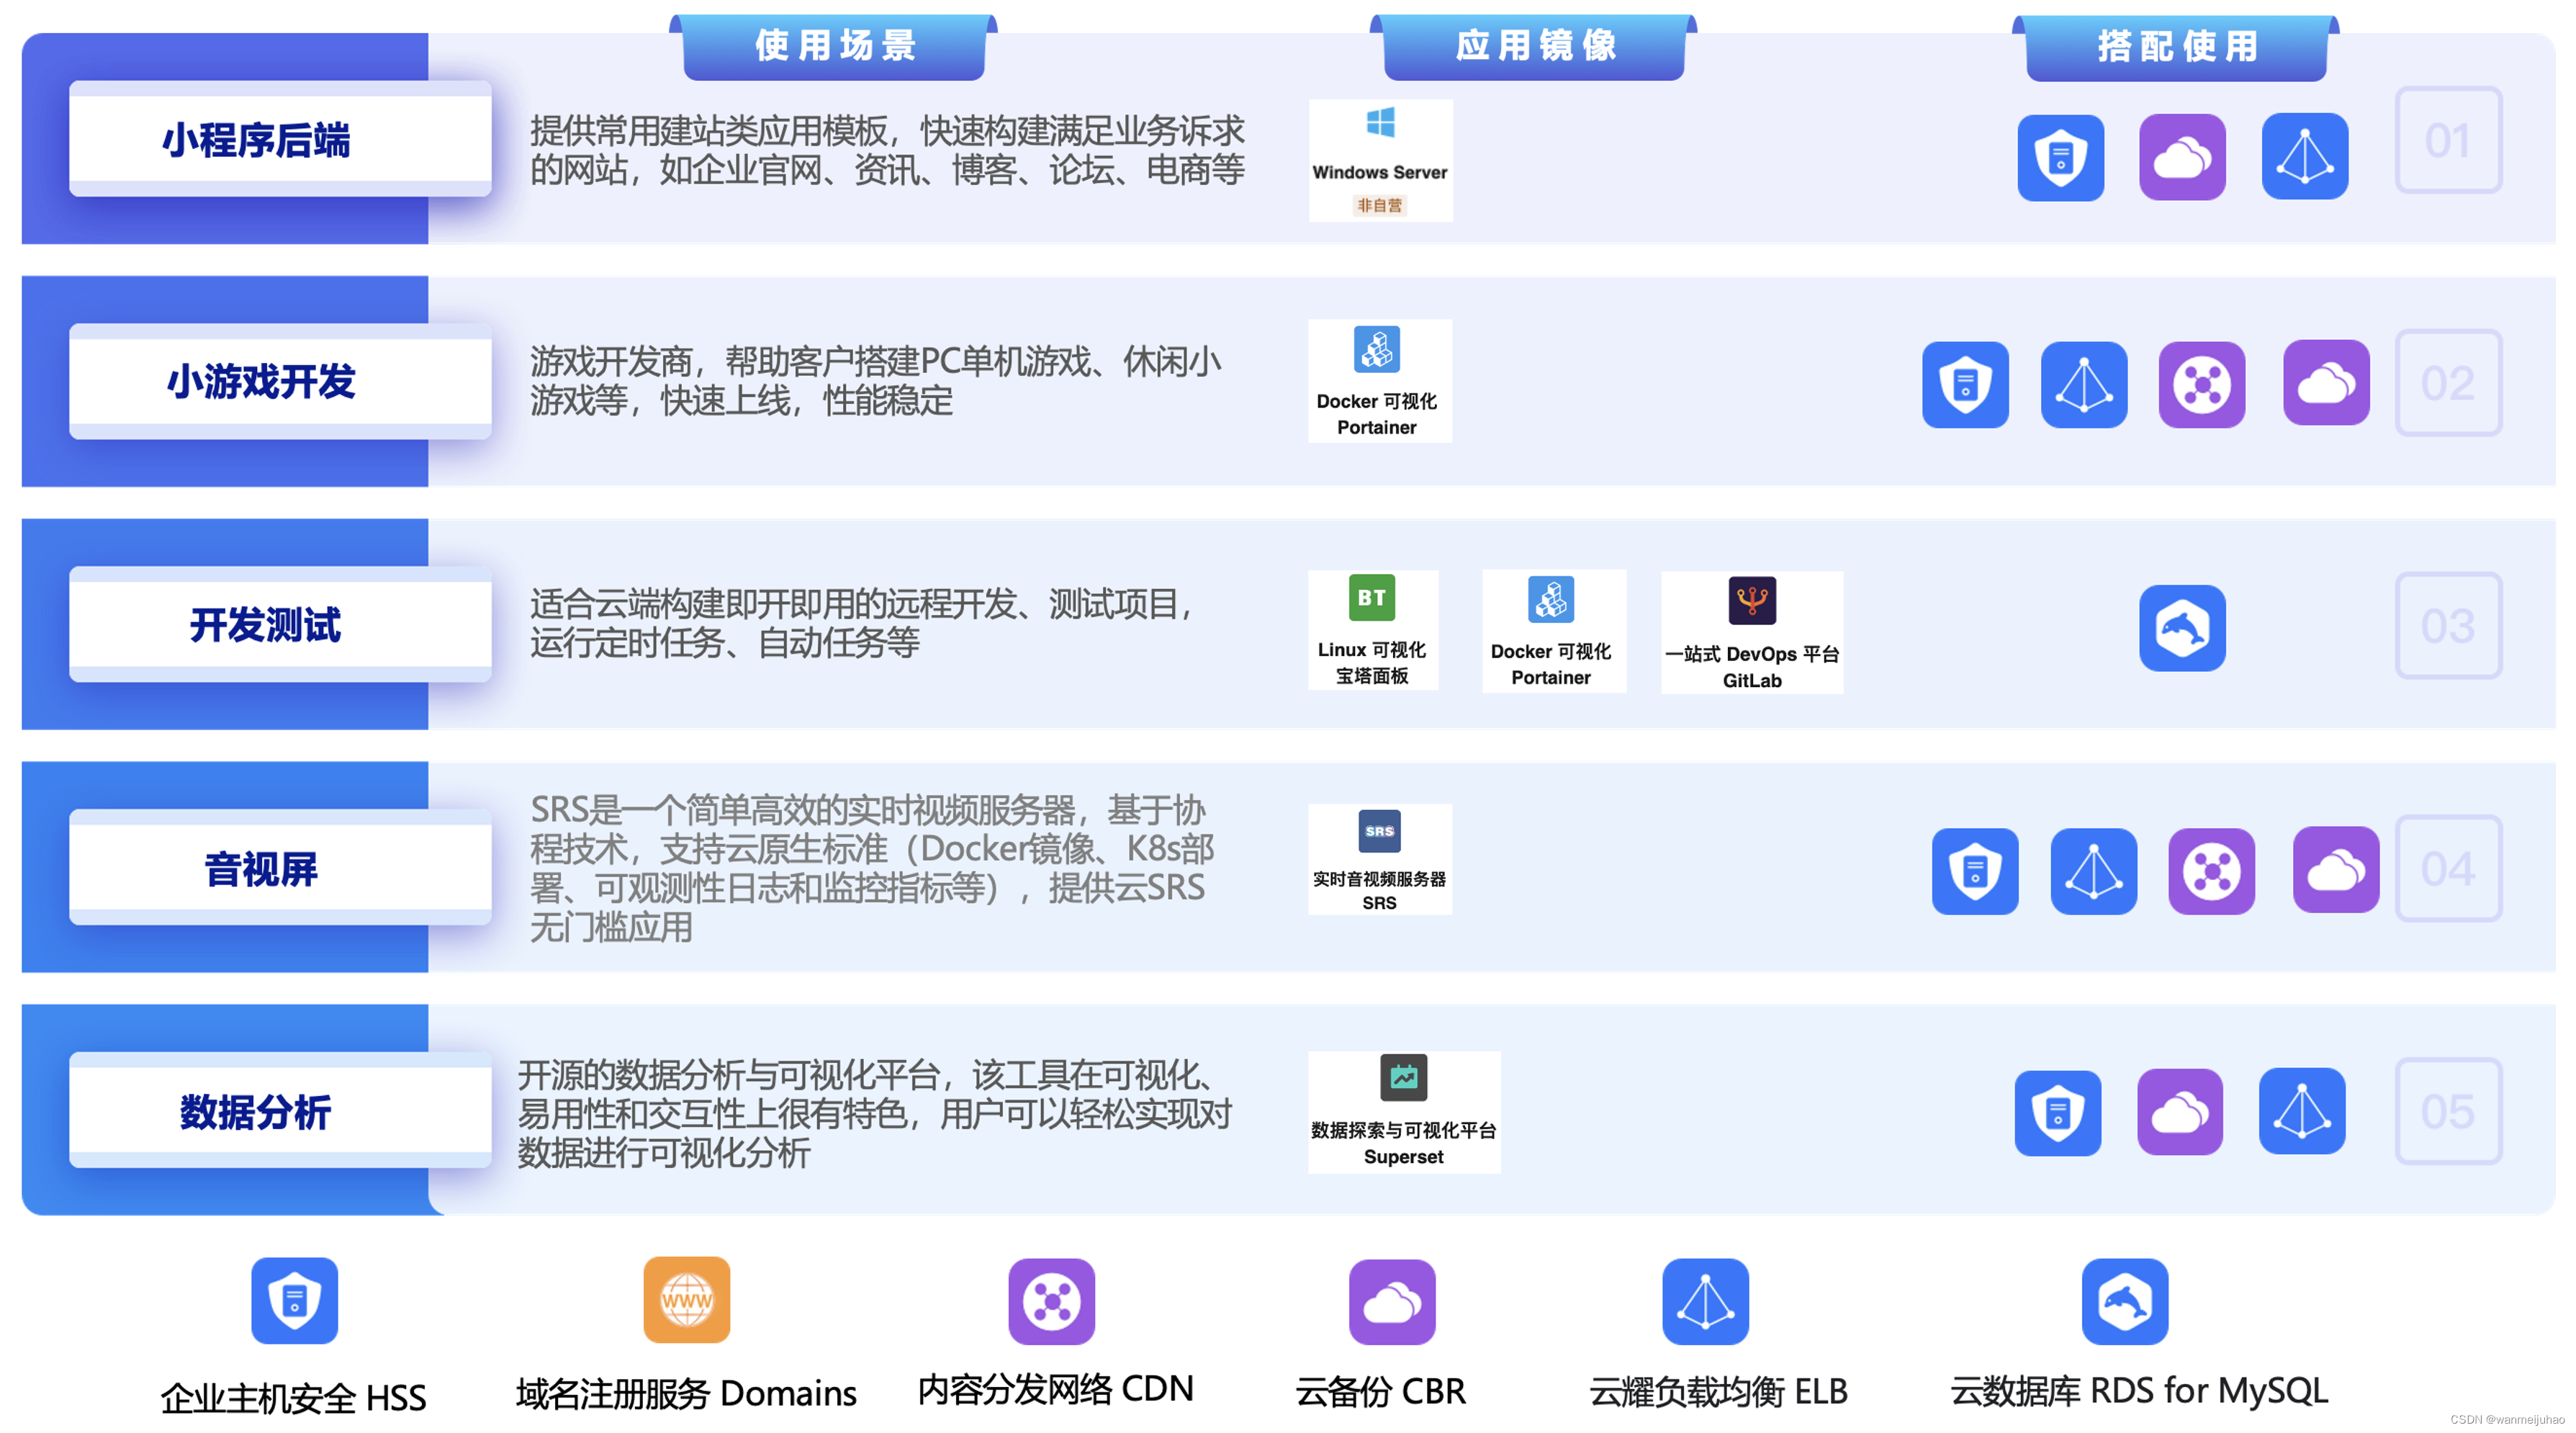Click the CDN node icon in the 小游戏开发 row

pyautogui.click(x=2202, y=384)
